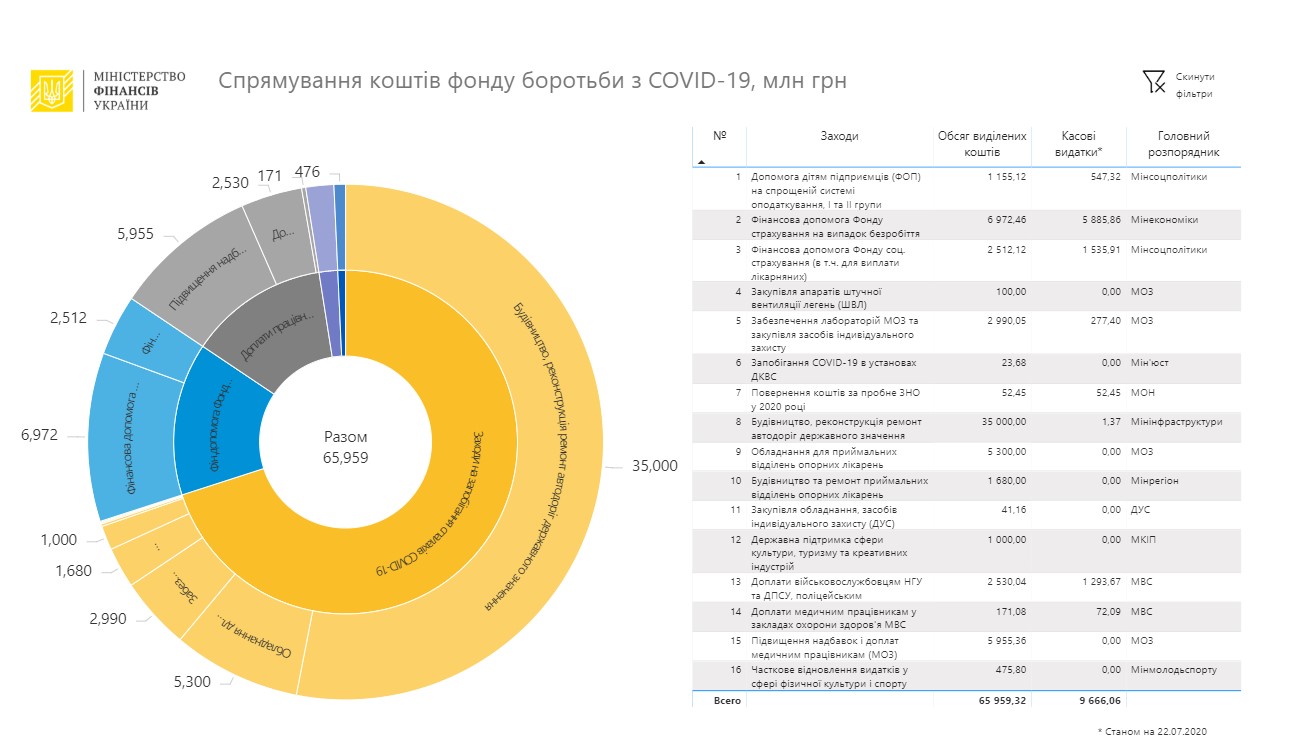The width and height of the screenshot is (1301, 750).
Task: Click the Ministry of Finance trident logo
Action: 51,91
